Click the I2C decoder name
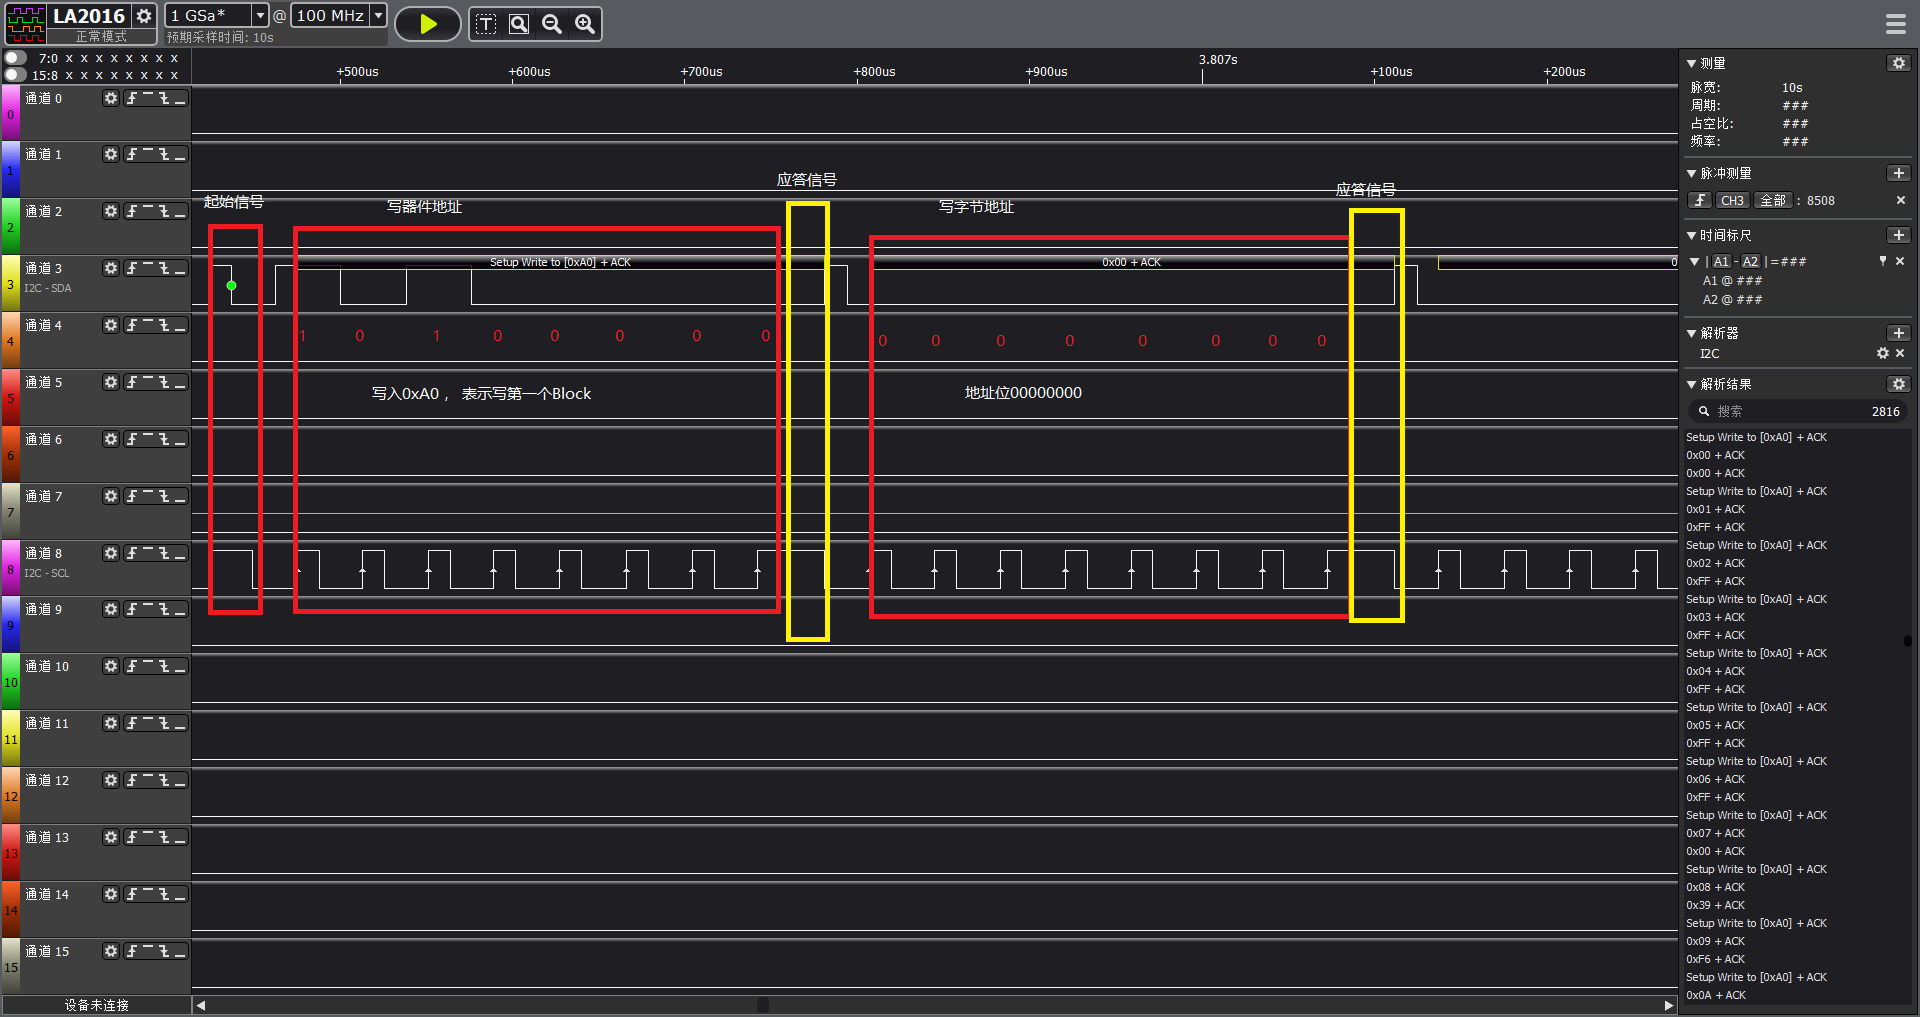Screen dimensions: 1920x1017 coord(1709,353)
